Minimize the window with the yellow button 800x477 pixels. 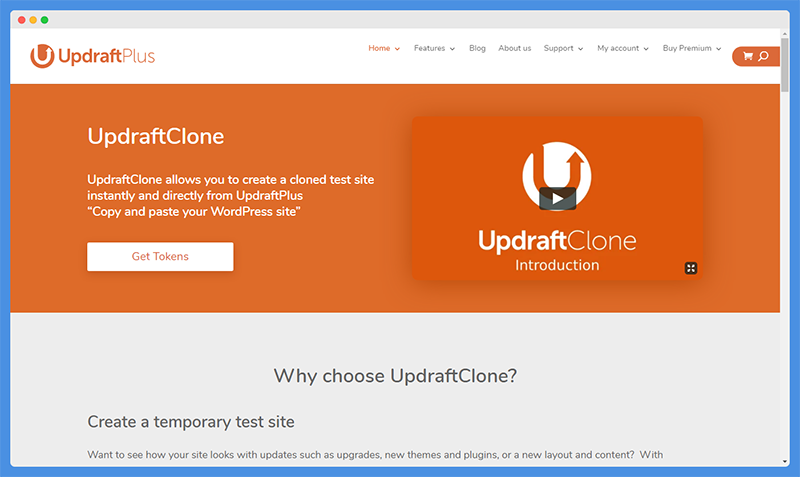(33, 20)
